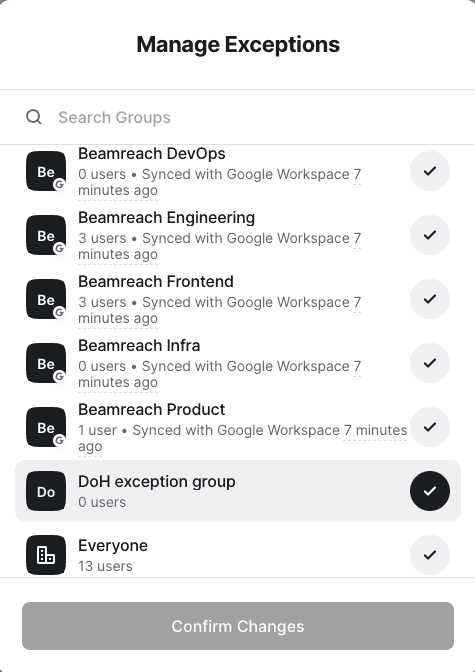This screenshot has height=672, width=475.
Task: Click the Beamreach DevOps group avatar
Action: click(46, 171)
